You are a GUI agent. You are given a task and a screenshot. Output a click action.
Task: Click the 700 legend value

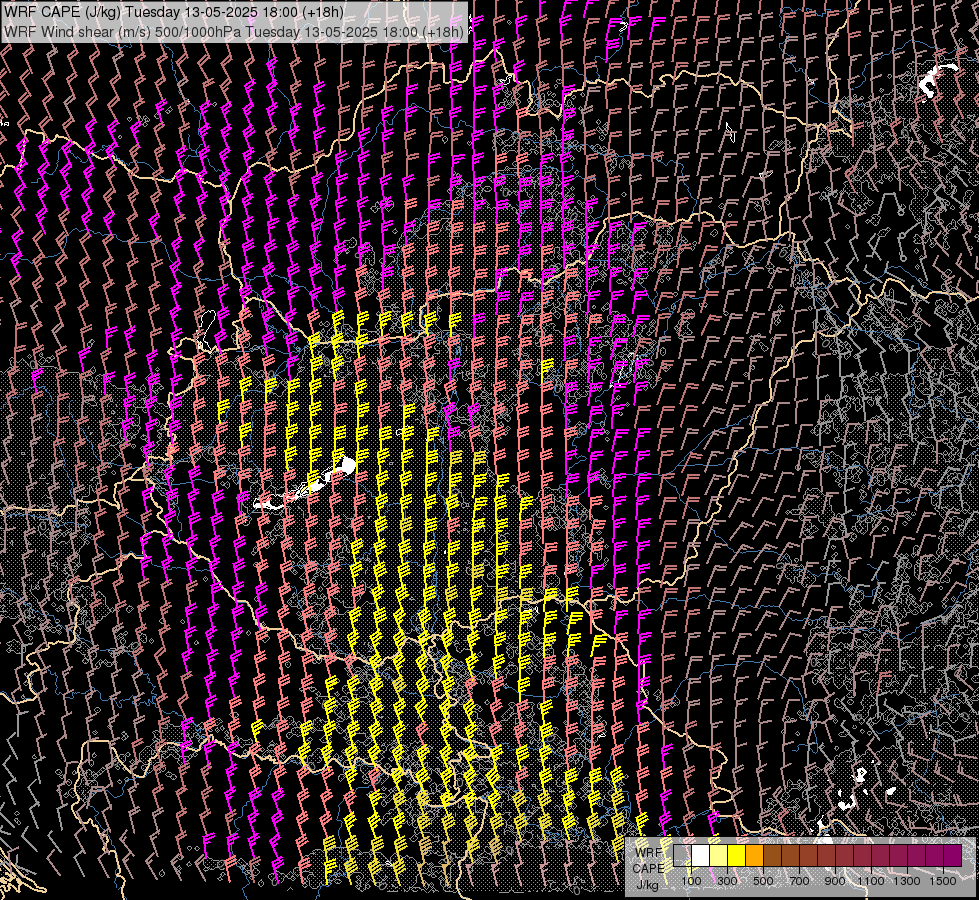(799, 881)
